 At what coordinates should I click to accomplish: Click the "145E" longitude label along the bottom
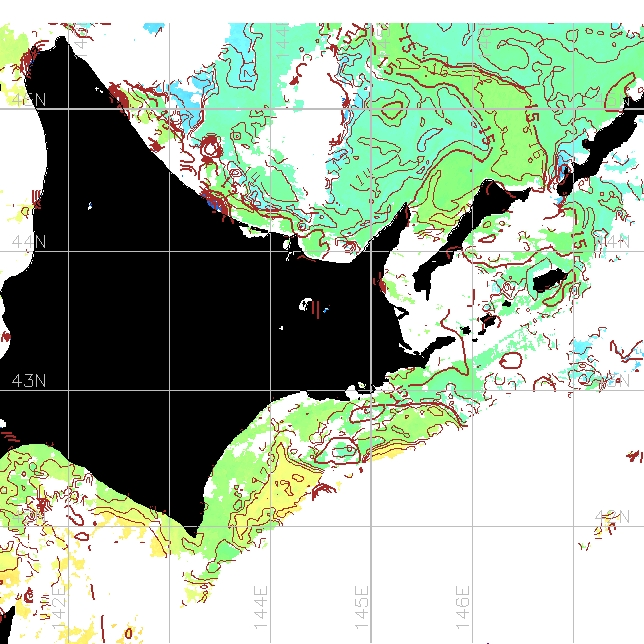pos(361,607)
